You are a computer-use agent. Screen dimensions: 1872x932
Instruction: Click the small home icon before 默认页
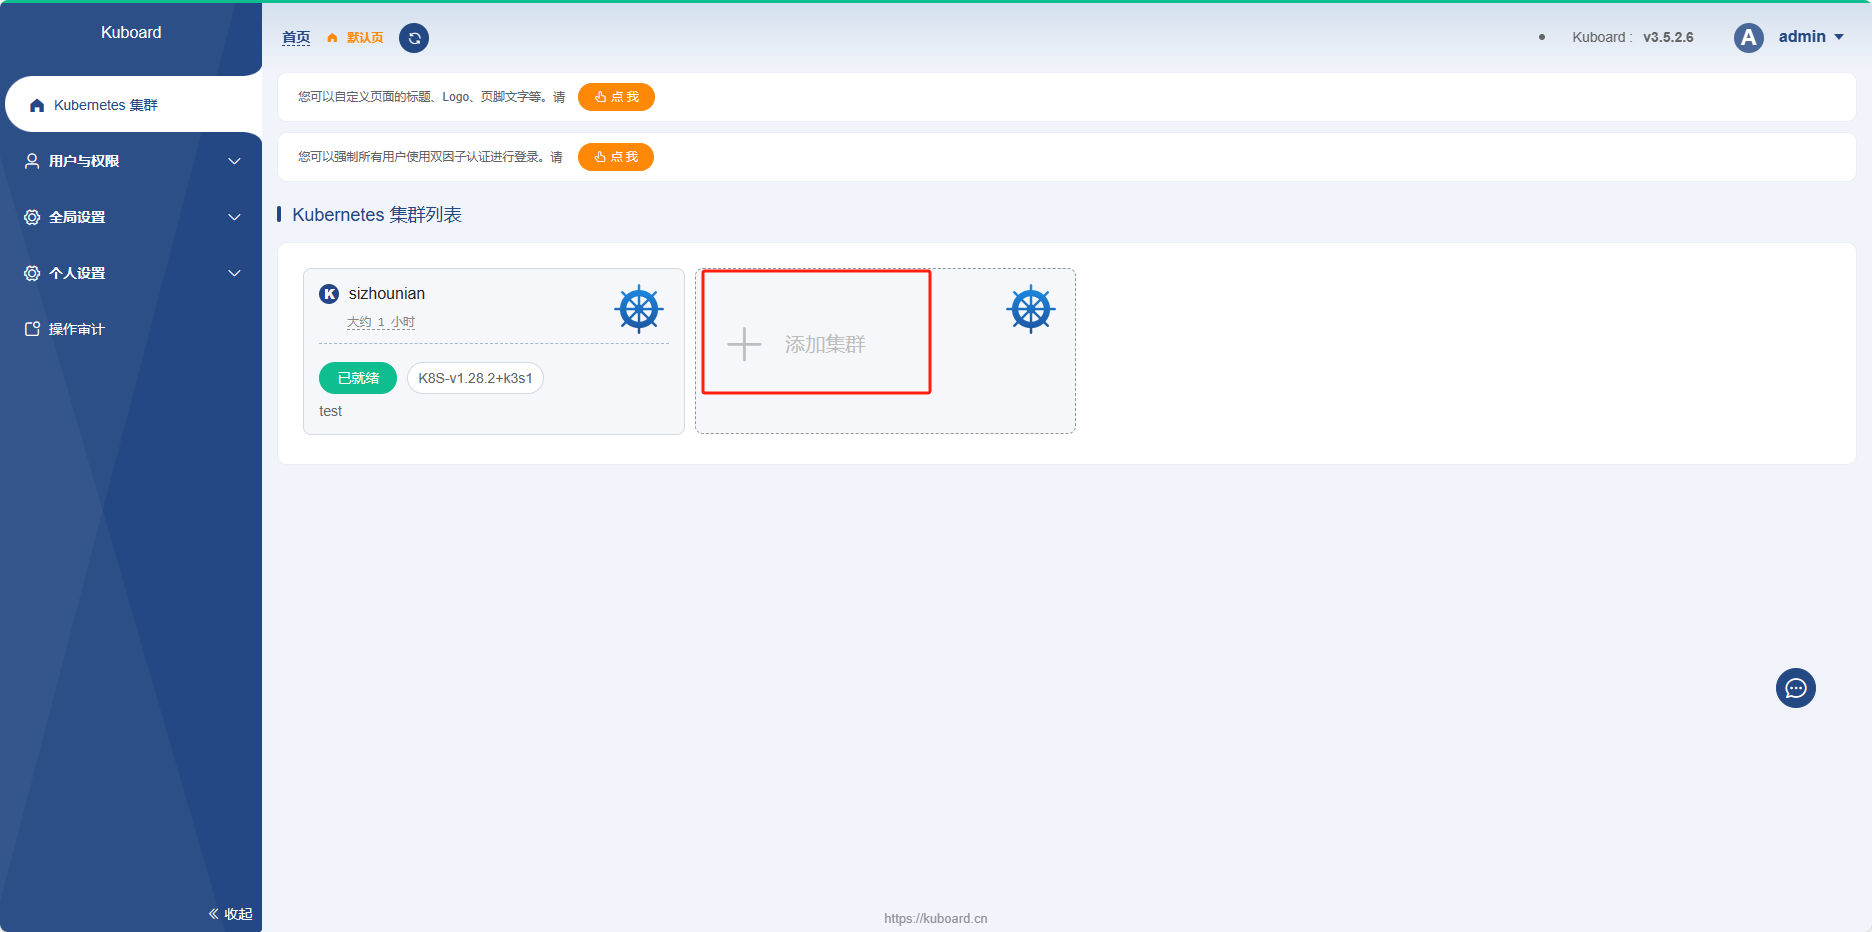(x=332, y=38)
